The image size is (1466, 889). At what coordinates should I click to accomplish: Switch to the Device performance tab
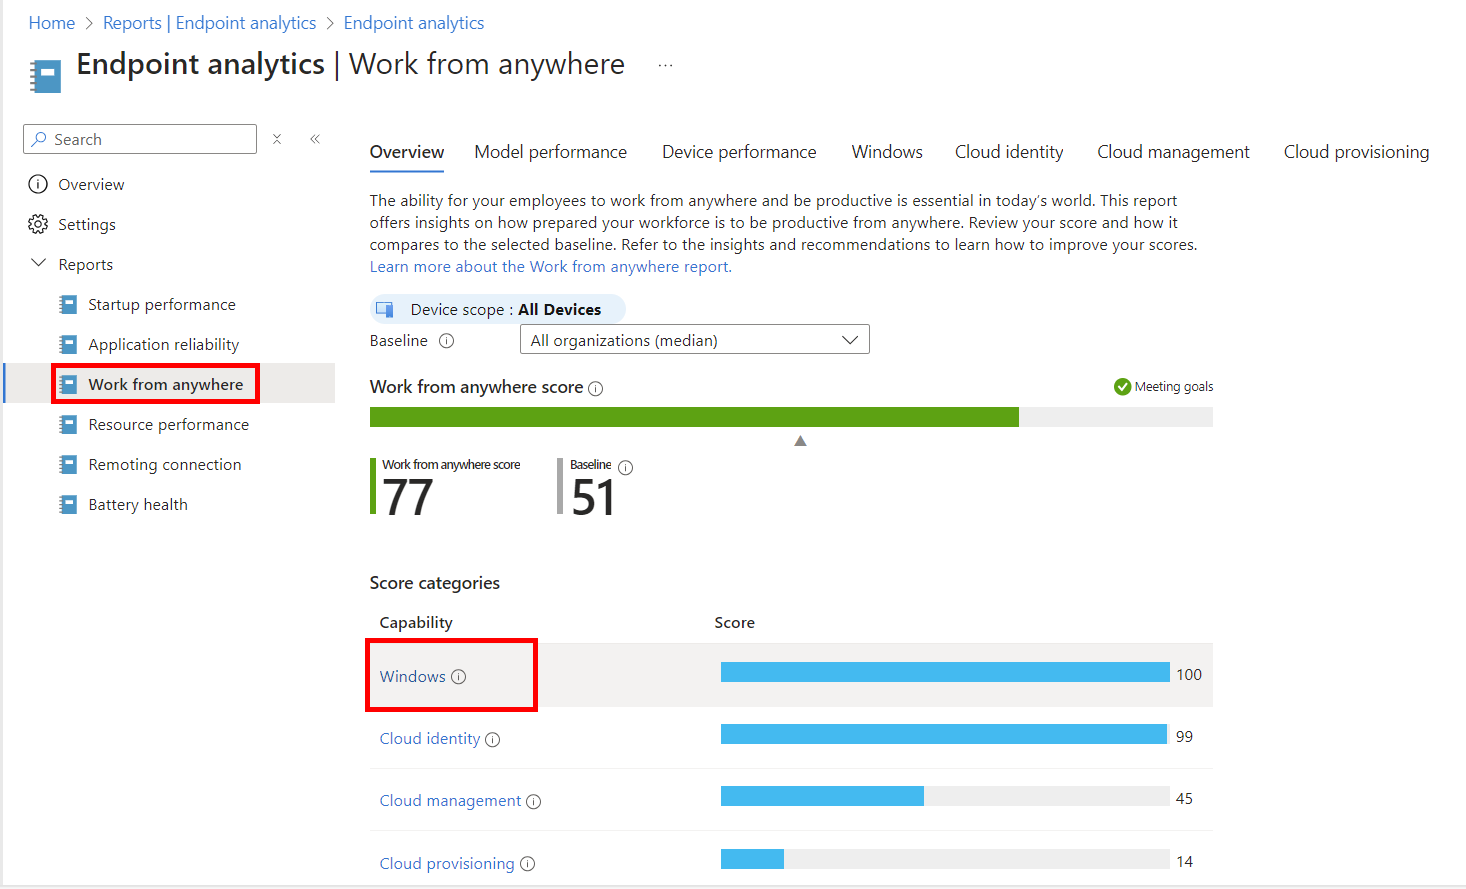(739, 152)
